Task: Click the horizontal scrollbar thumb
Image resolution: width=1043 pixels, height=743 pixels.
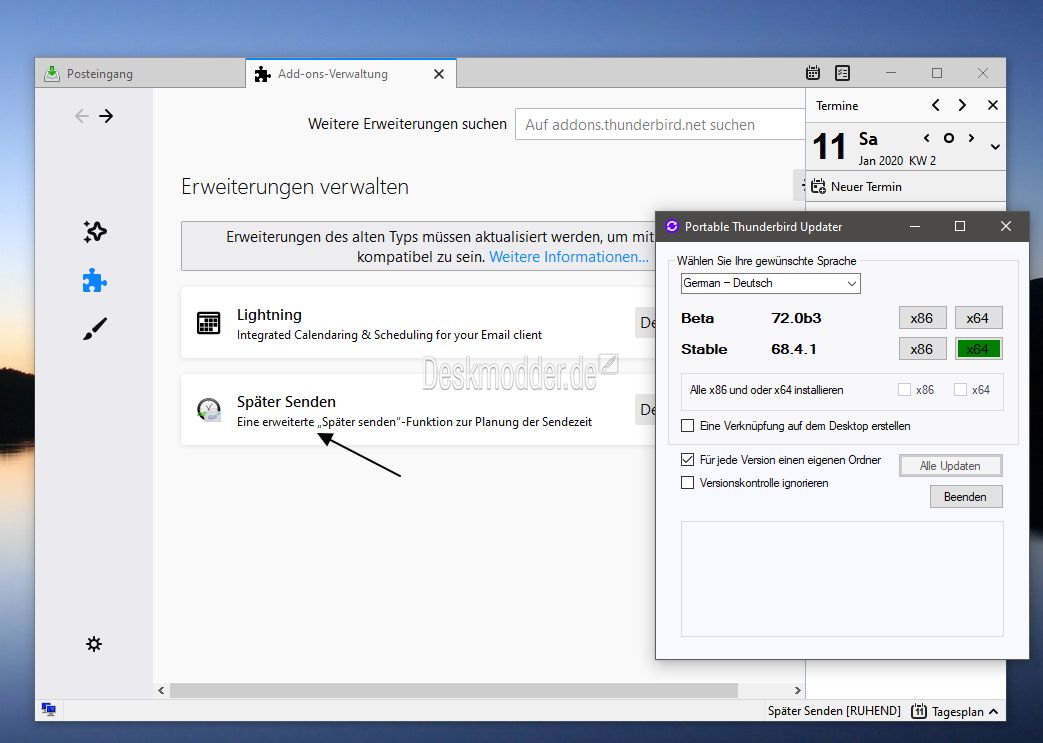Action: [454, 690]
